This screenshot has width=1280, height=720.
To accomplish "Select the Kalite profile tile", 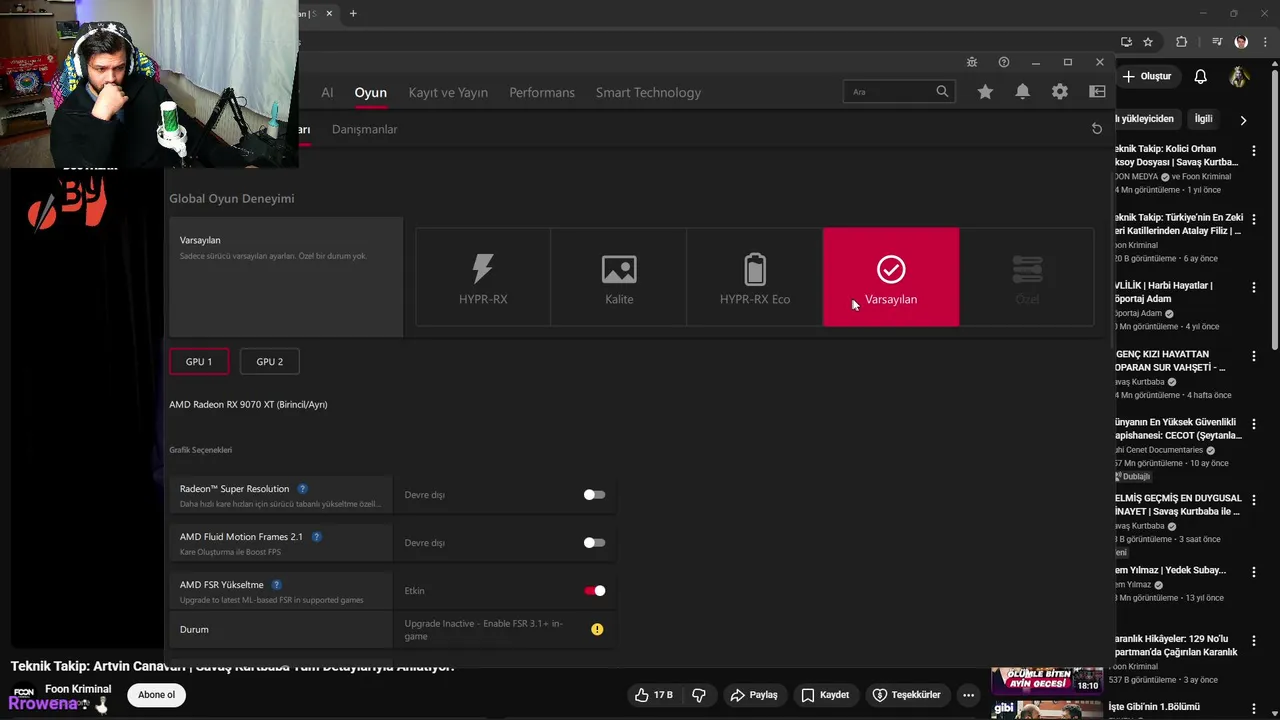I will 619,277.
